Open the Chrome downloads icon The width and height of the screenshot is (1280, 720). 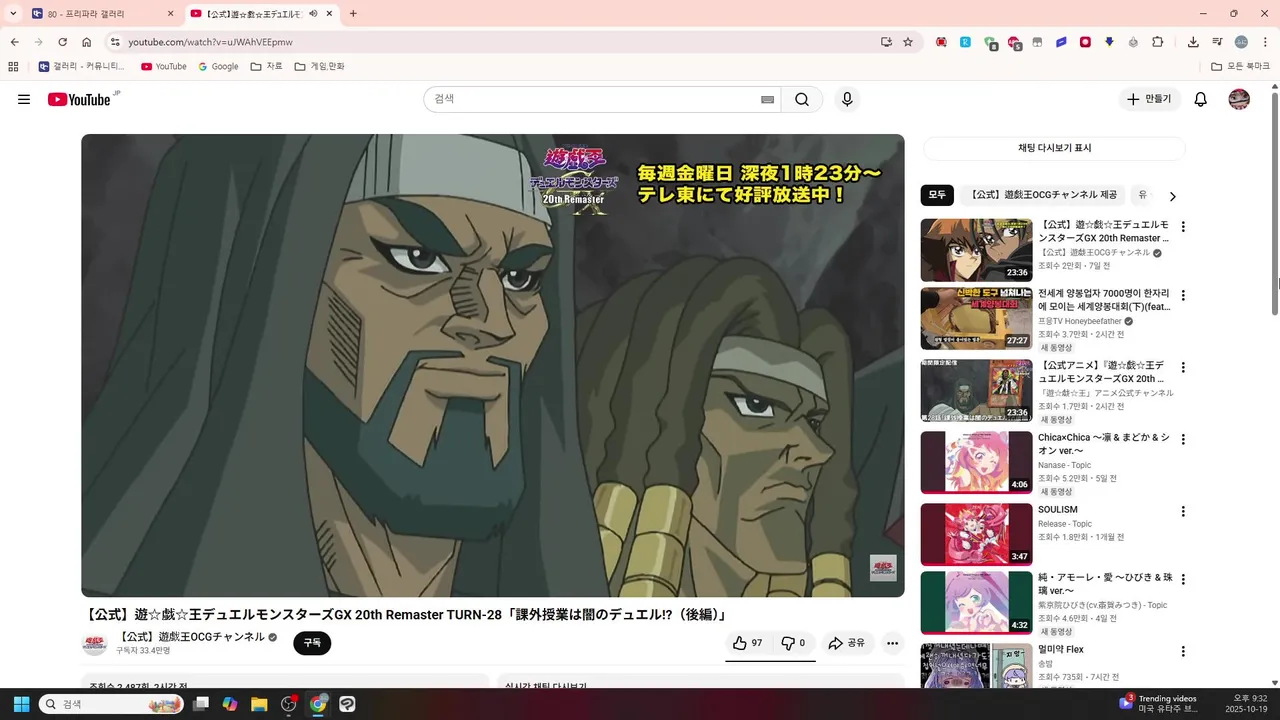click(x=1193, y=42)
